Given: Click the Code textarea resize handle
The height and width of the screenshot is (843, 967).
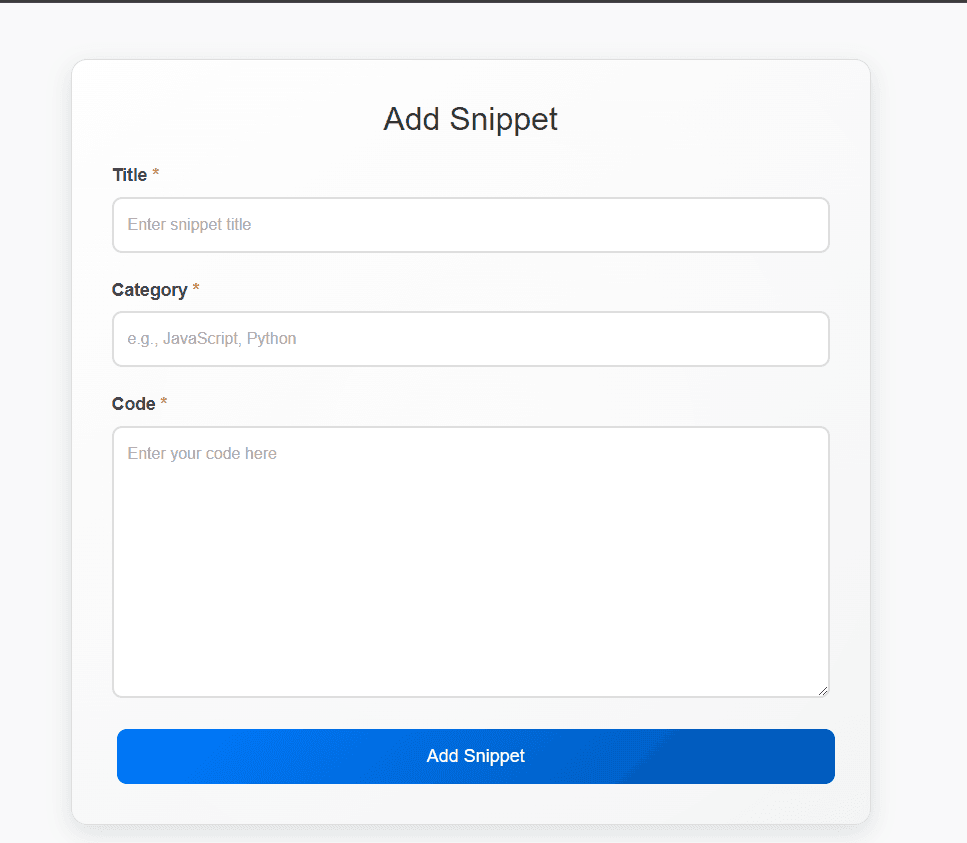Looking at the screenshot, I should click(x=823, y=690).
